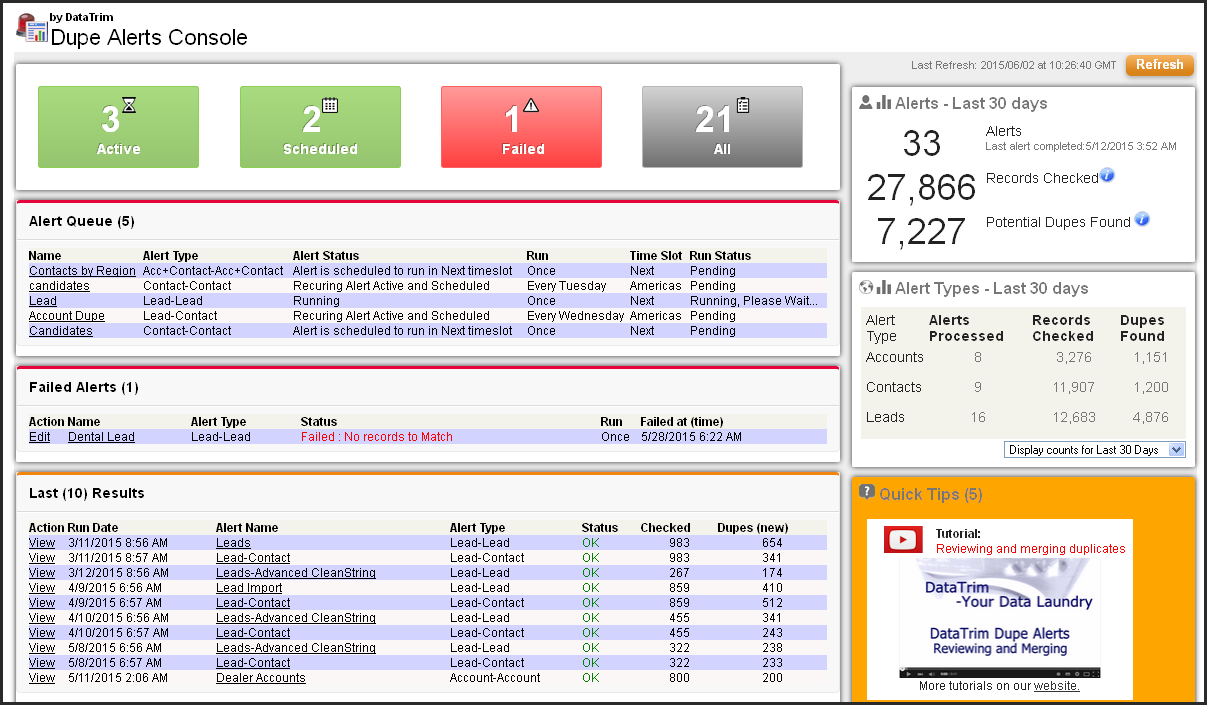Image resolution: width=1207 pixels, height=705 pixels.
Task: Open the info icon next to Records Checked
Action: coord(1107,176)
